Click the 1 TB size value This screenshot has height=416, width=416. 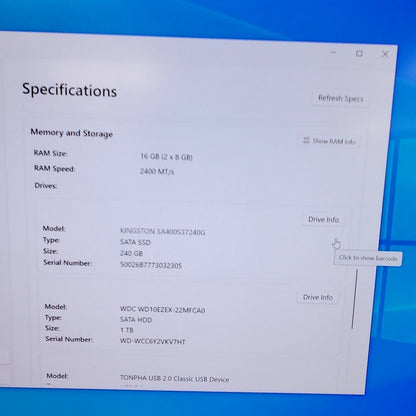(x=127, y=330)
